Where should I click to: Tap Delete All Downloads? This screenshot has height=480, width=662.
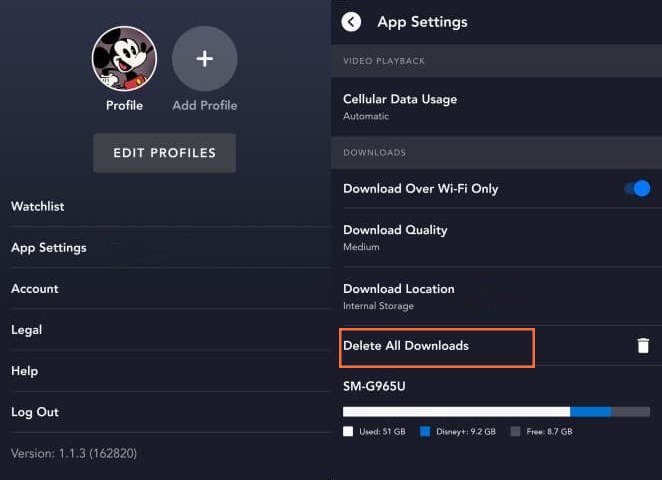point(406,346)
